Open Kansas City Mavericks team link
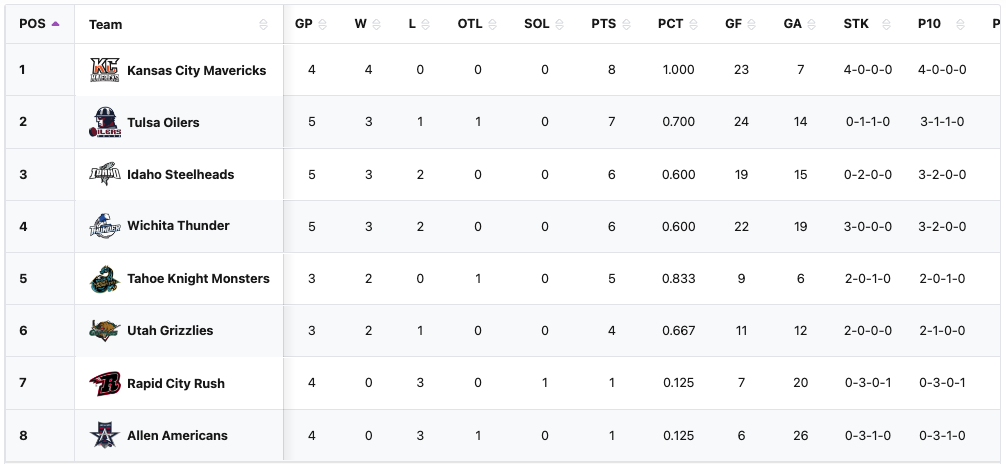The width and height of the screenshot is (1006, 464). [197, 71]
